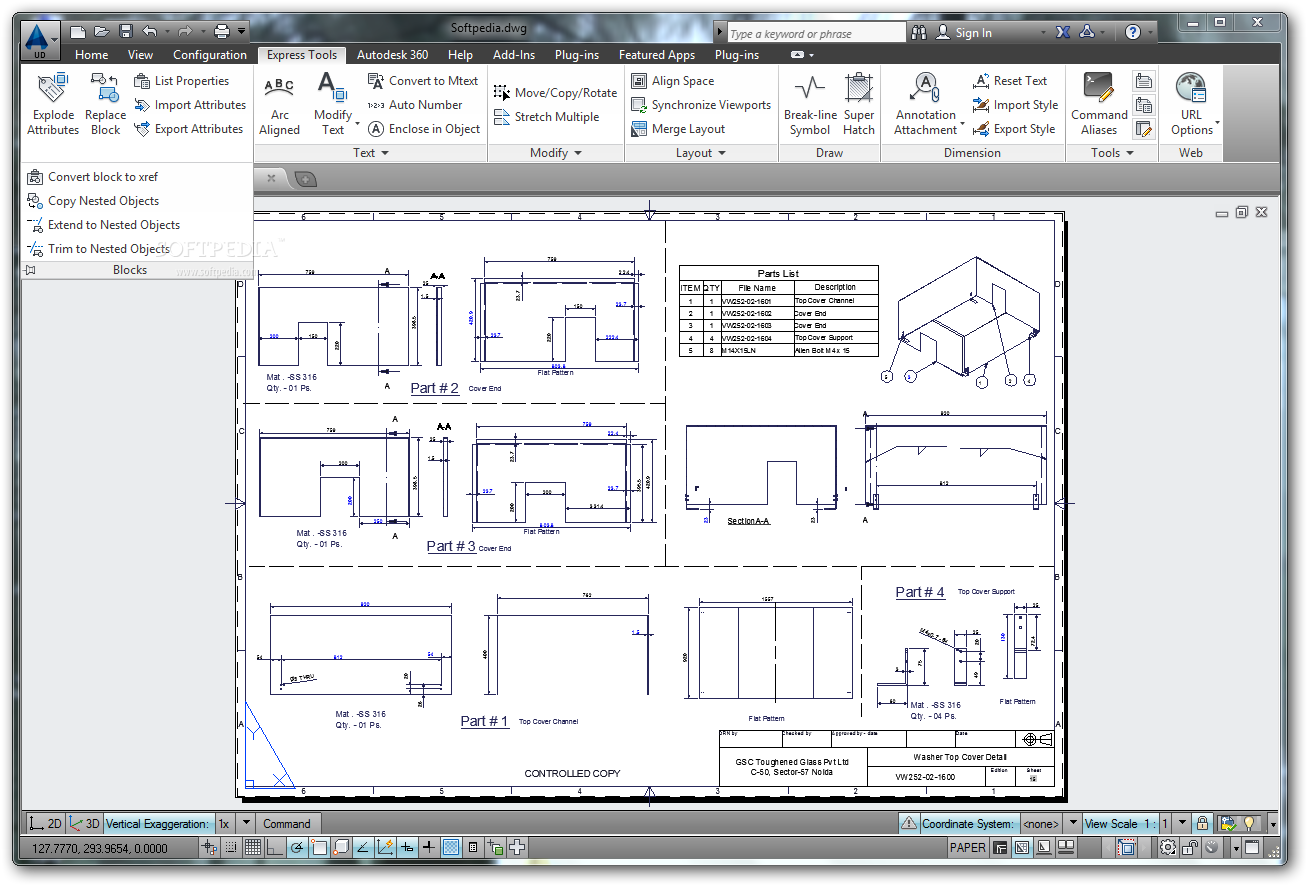Click Convert to Mtext
This screenshot has width=1308, height=886.
point(423,81)
